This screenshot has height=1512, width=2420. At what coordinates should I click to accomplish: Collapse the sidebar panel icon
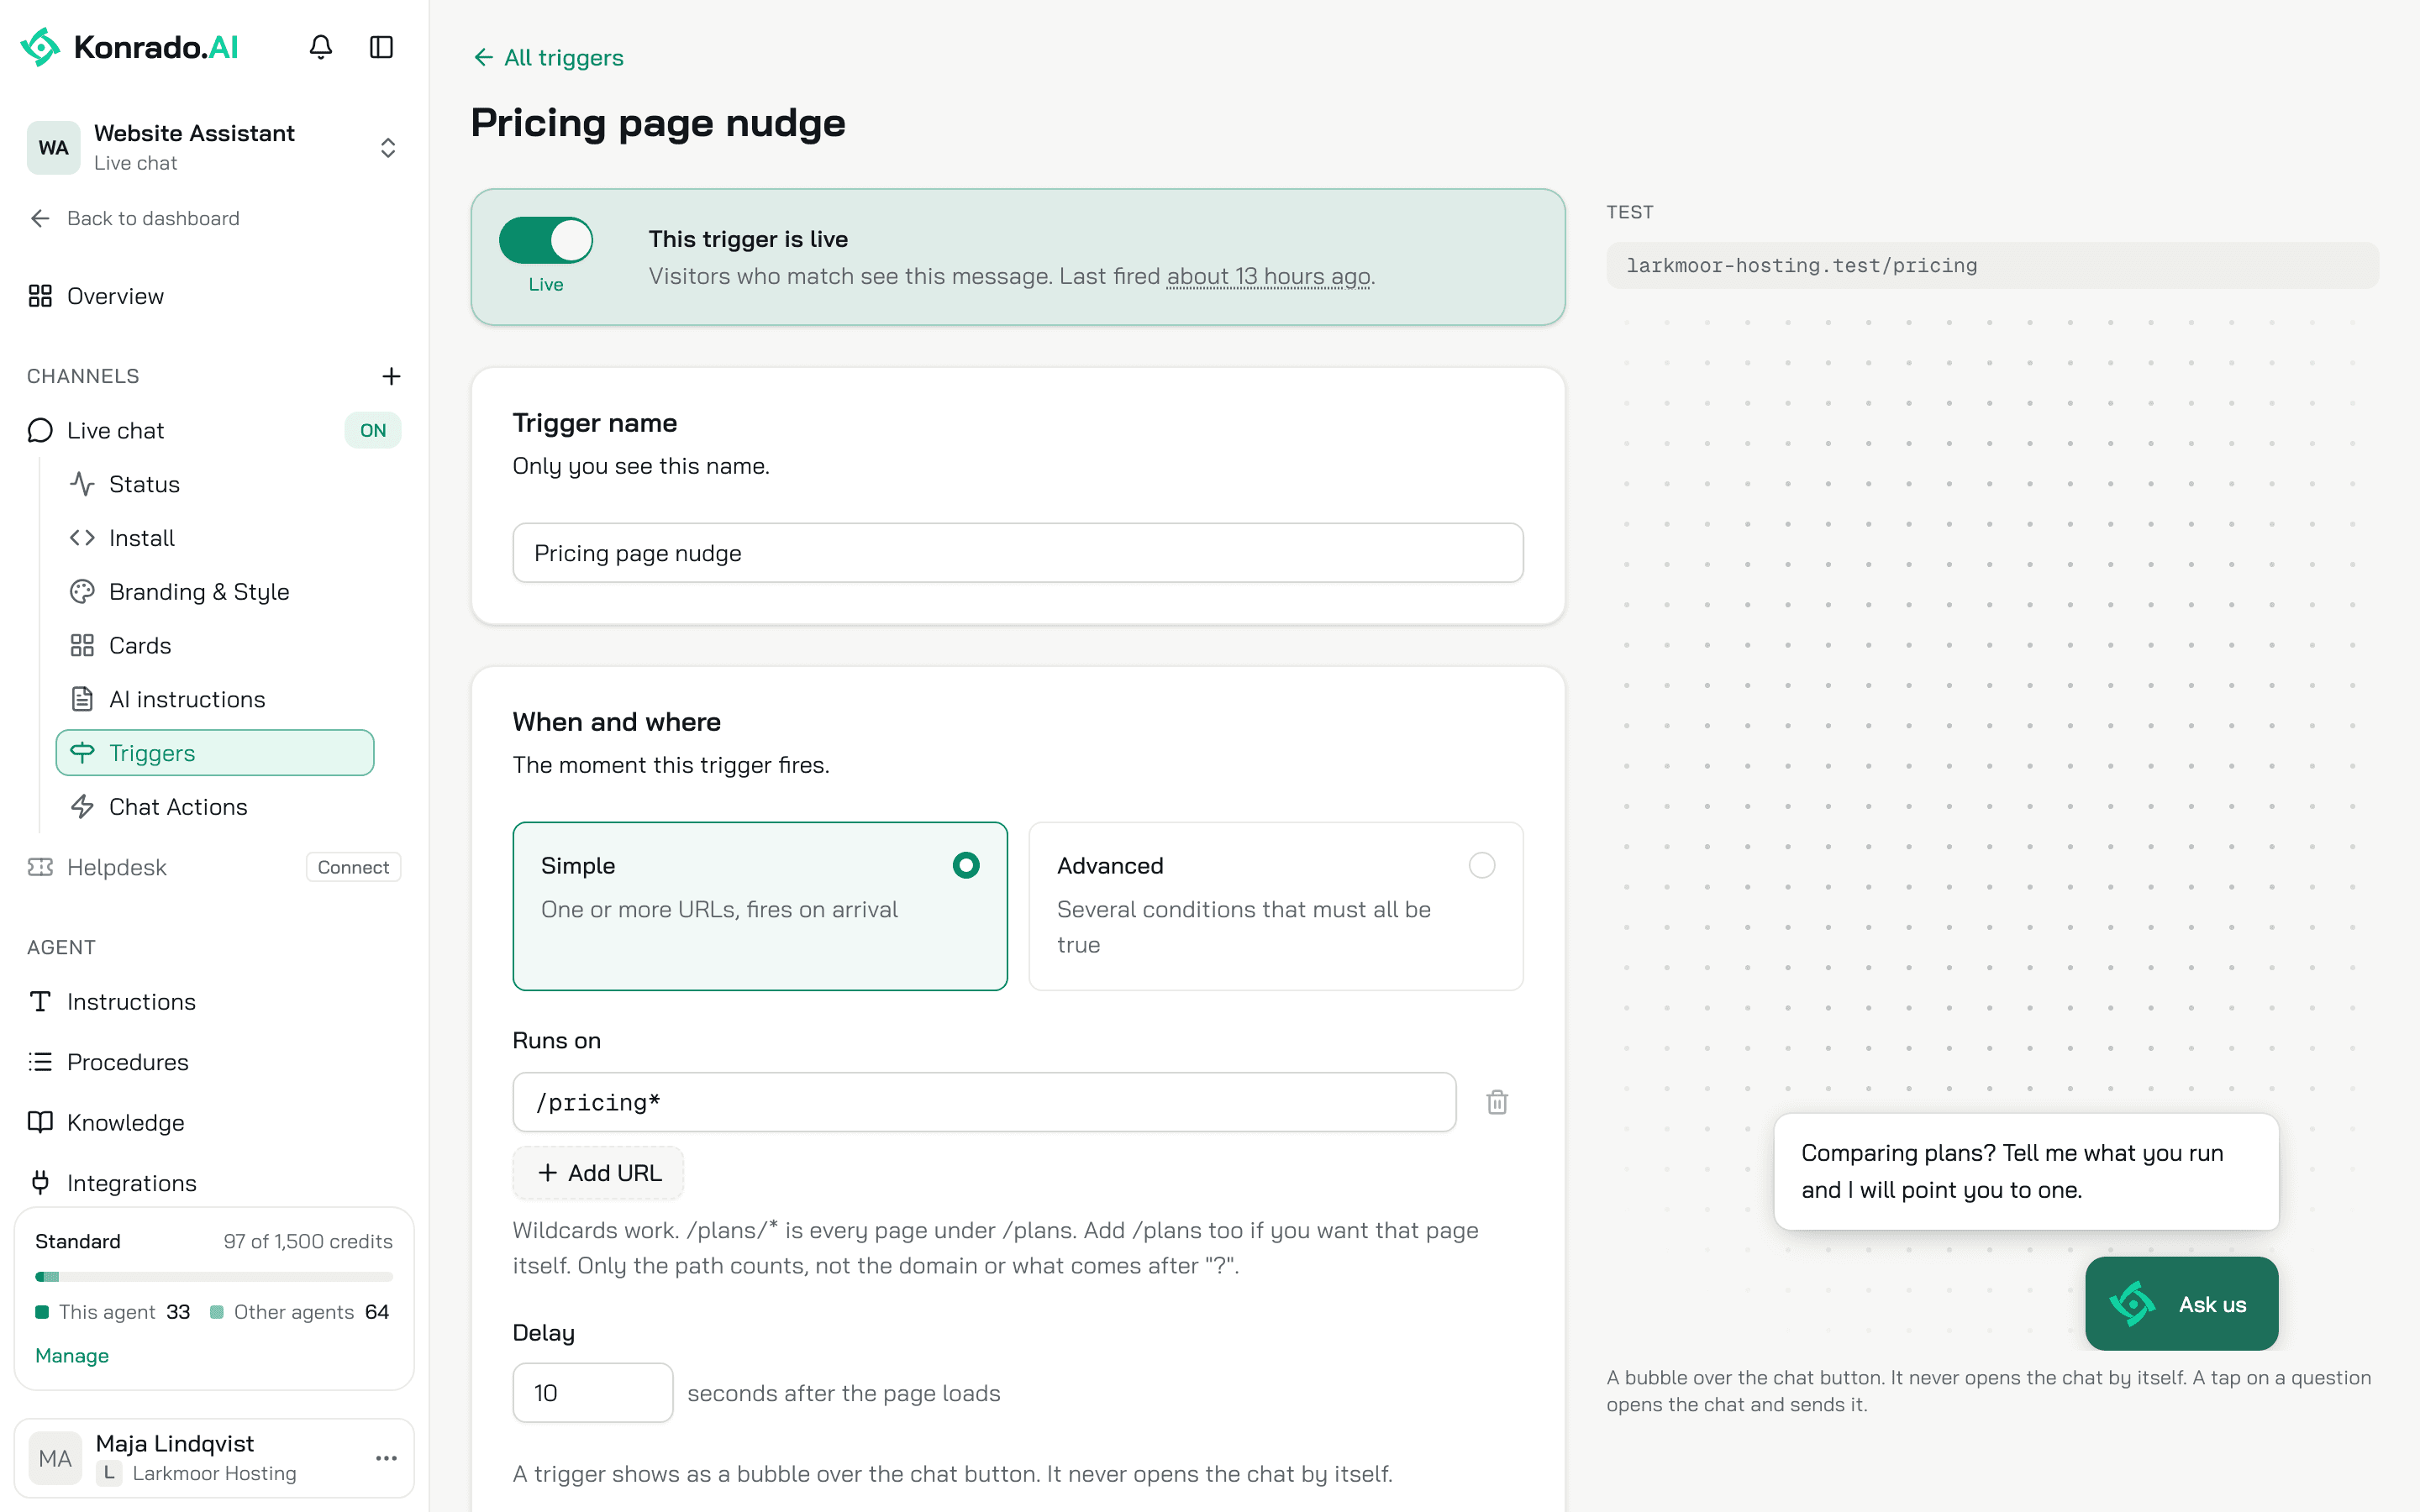tap(381, 47)
